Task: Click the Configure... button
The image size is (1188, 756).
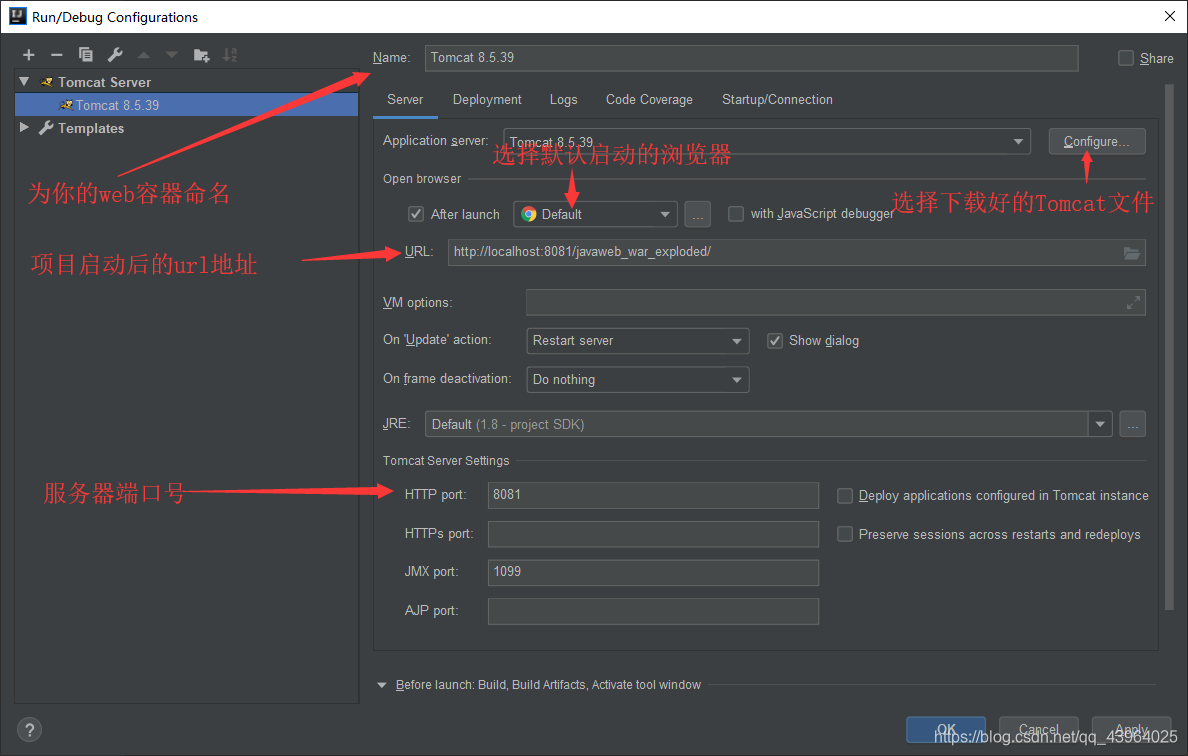Action: (x=1097, y=142)
